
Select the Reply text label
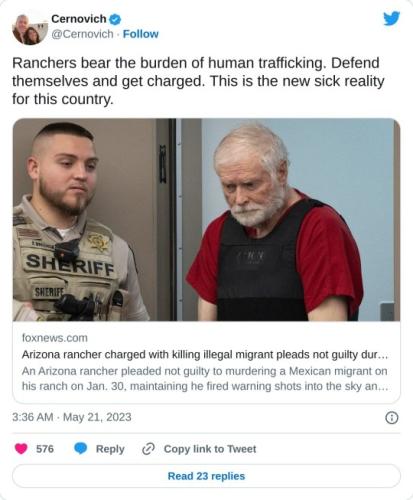pyautogui.click(x=110, y=449)
